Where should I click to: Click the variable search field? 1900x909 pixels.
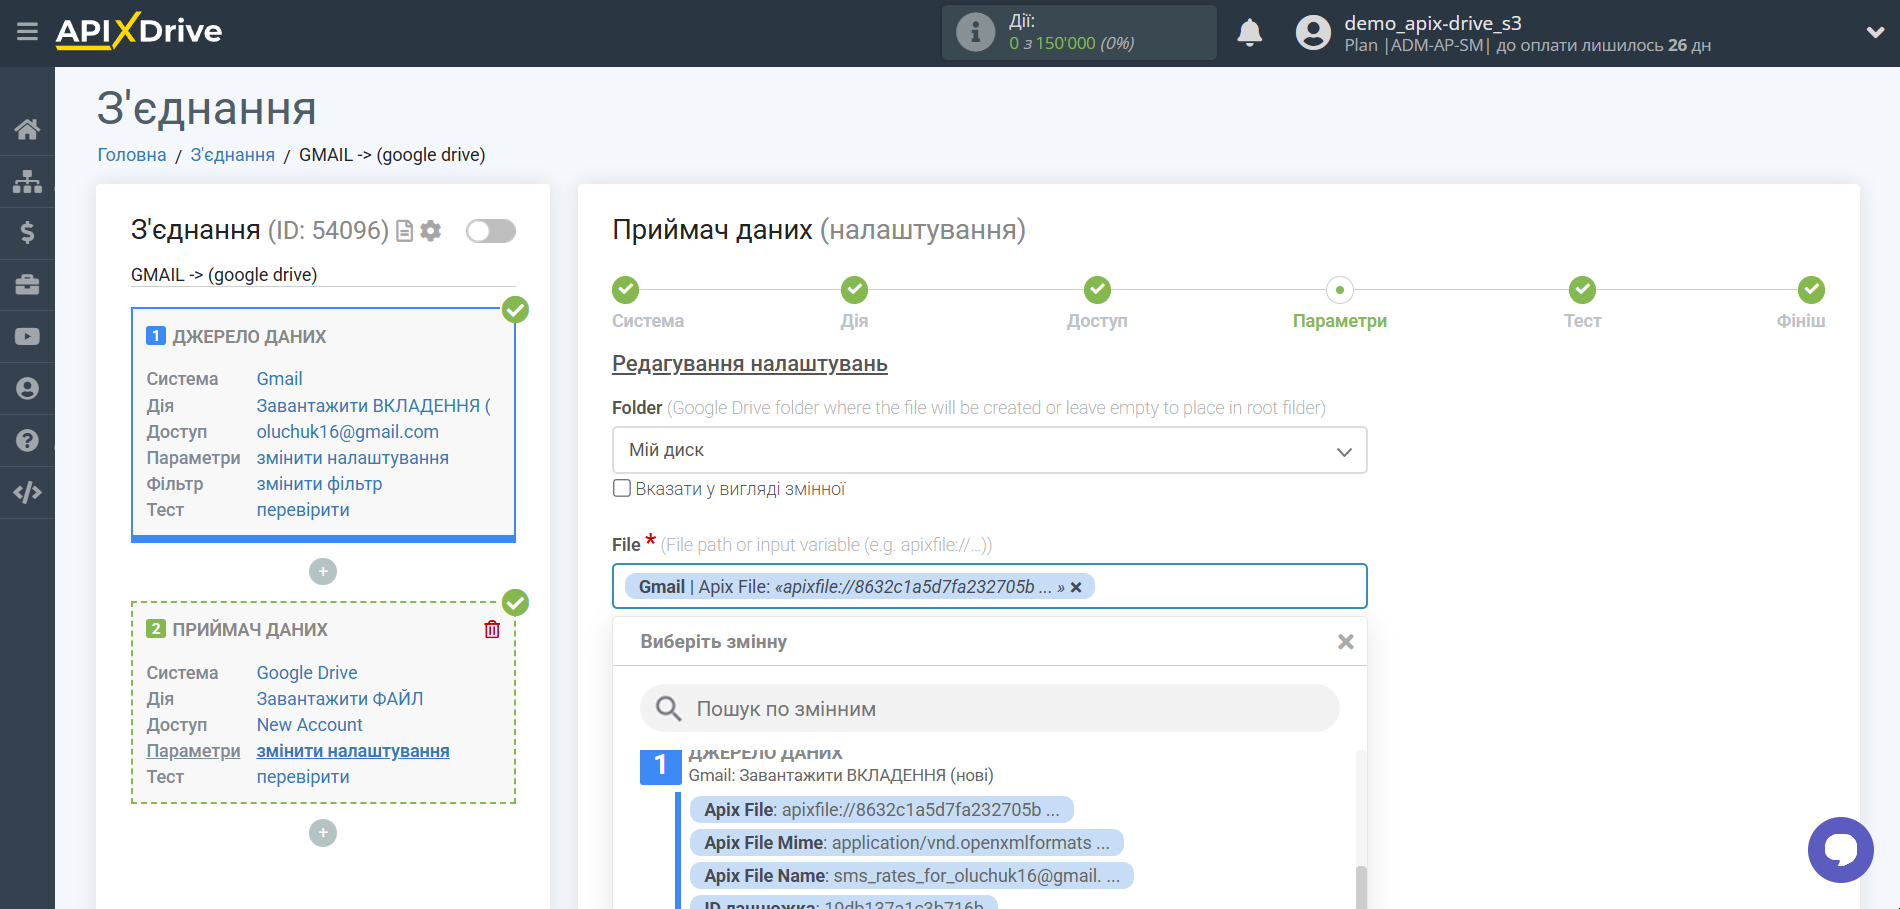point(989,708)
